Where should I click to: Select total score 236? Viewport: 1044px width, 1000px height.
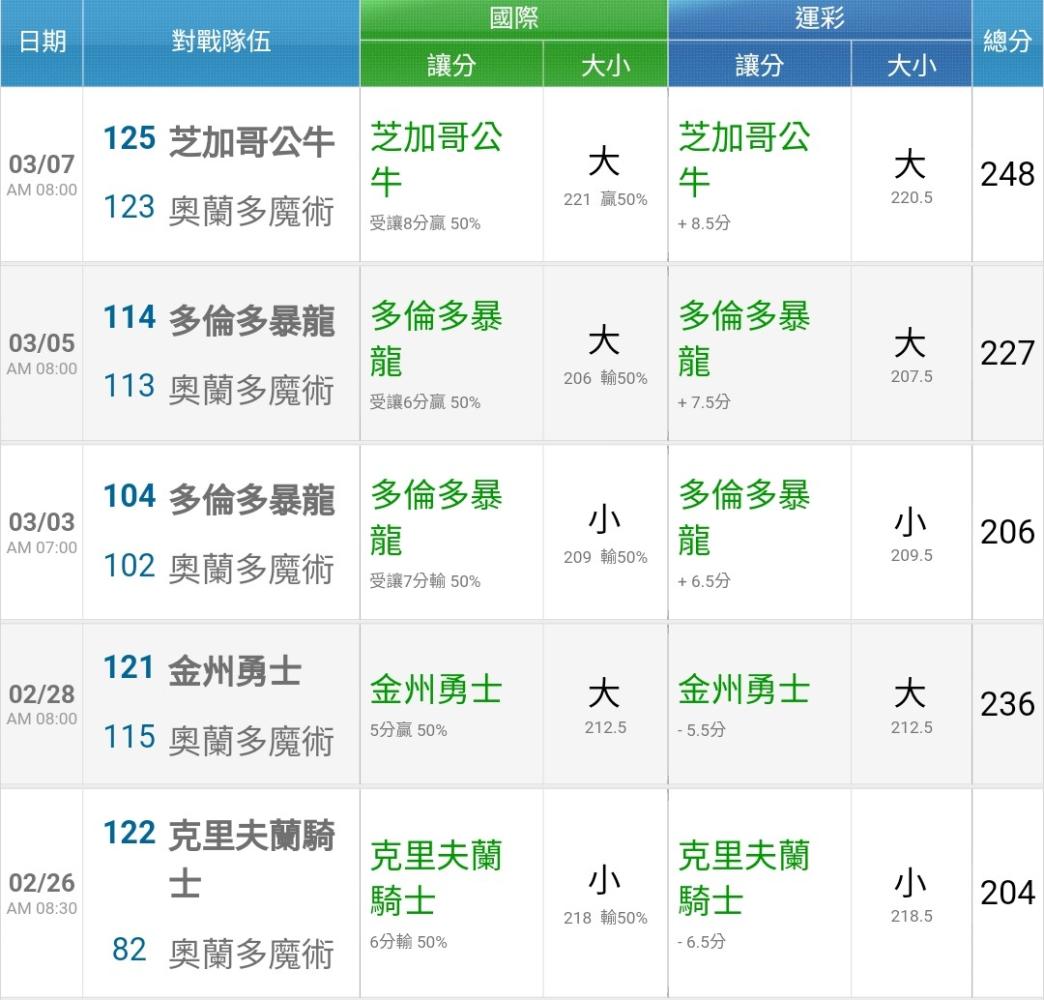pos(1007,704)
